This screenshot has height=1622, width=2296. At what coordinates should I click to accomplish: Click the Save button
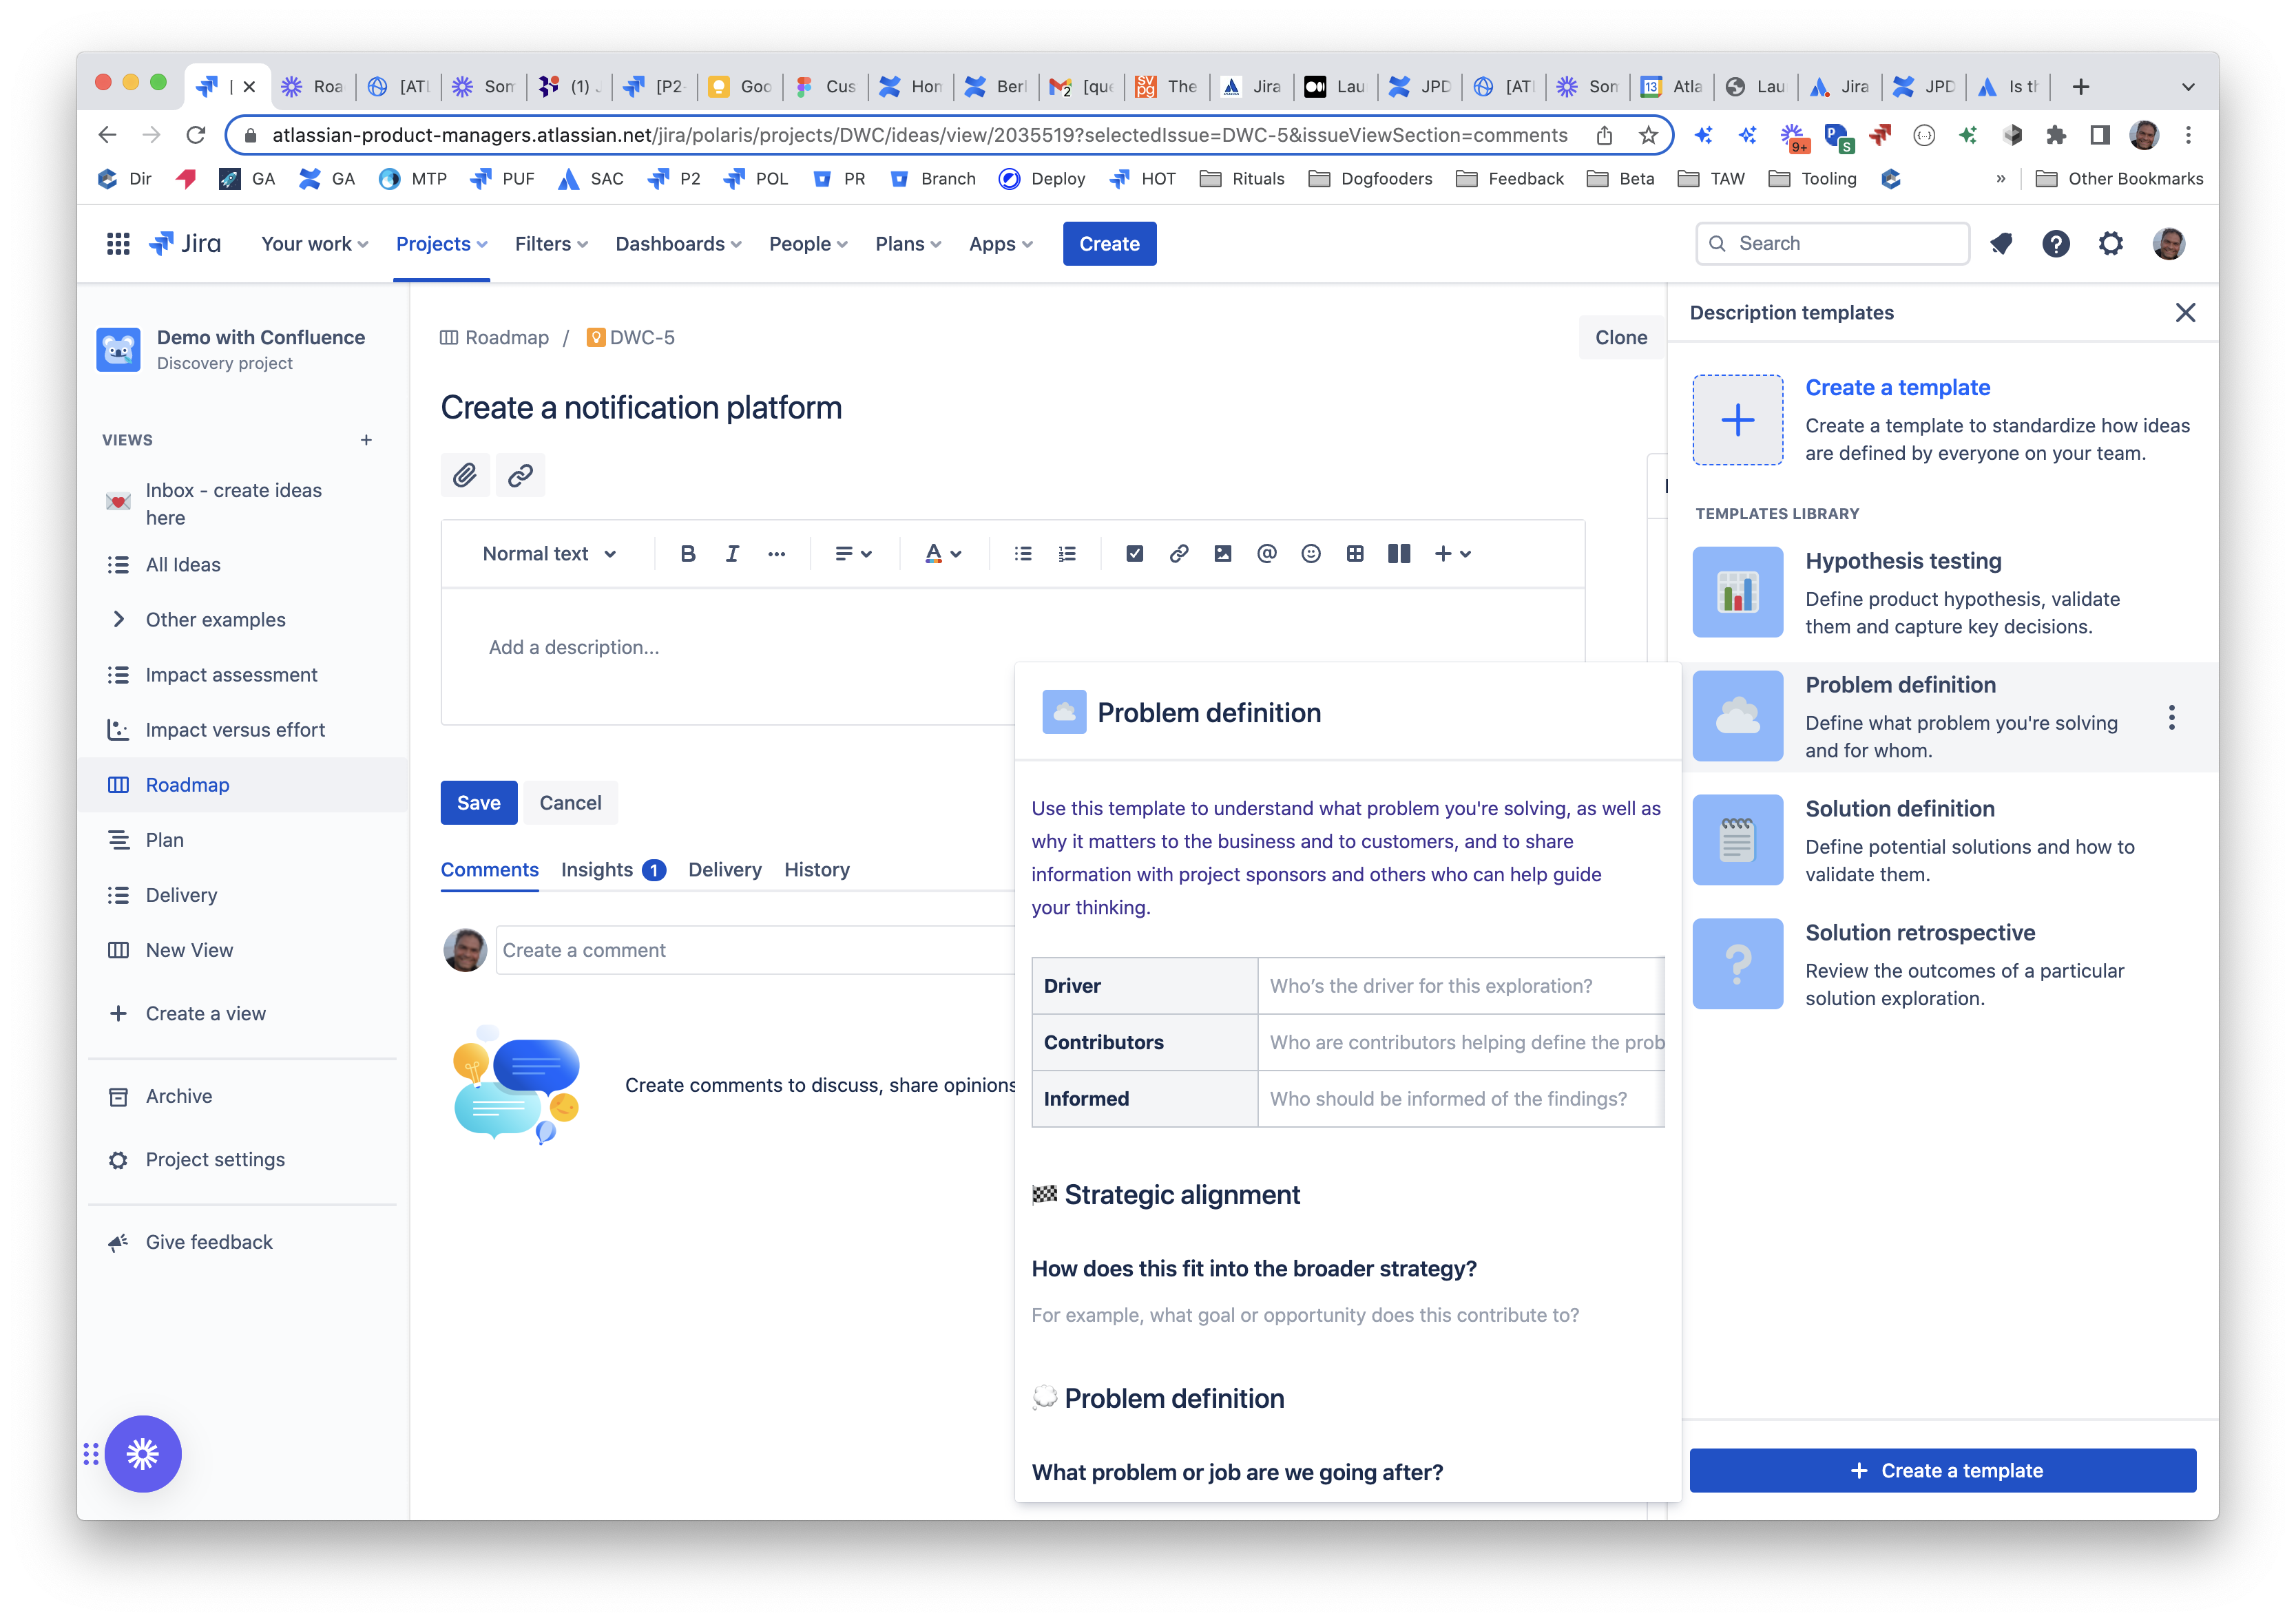[x=478, y=803]
